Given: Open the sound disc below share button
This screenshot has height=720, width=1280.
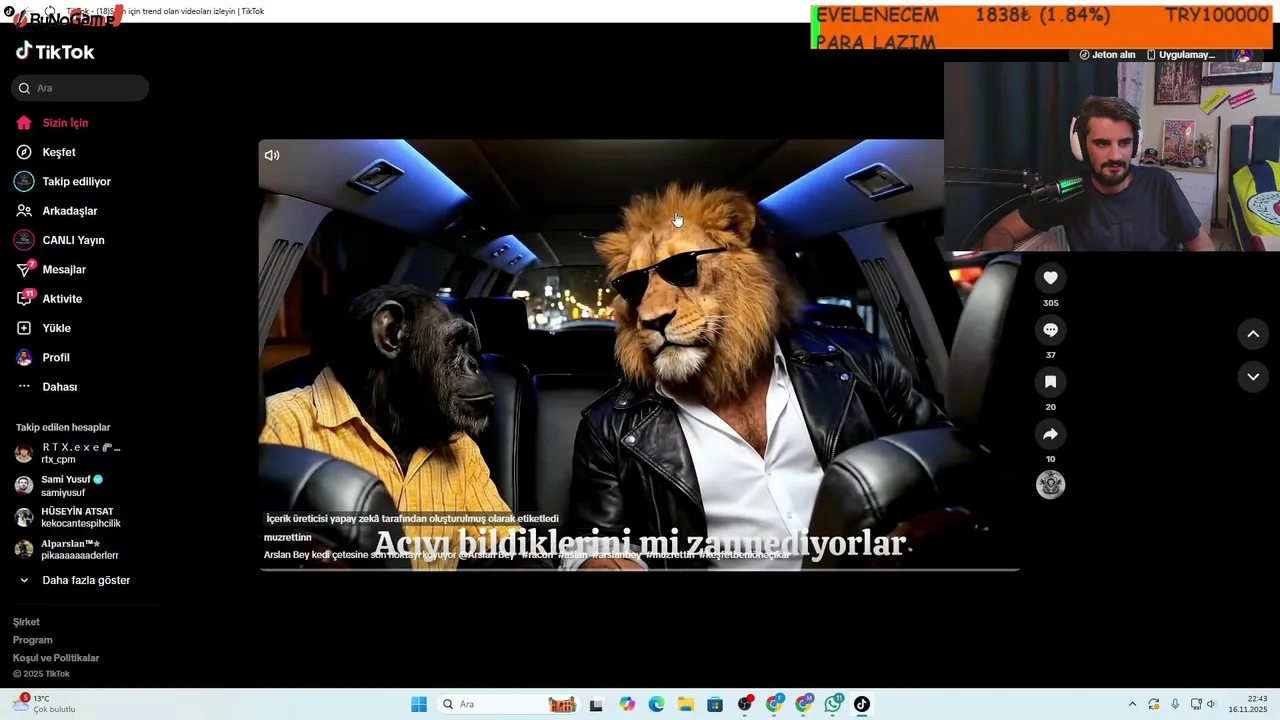Looking at the screenshot, I should click(1050, 485).
